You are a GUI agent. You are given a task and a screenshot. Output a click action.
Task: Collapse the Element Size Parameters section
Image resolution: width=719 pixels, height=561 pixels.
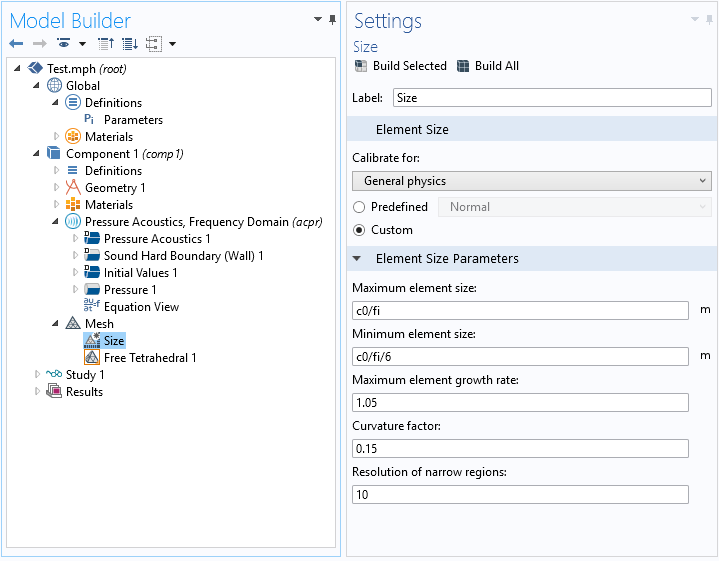(358, 259)
